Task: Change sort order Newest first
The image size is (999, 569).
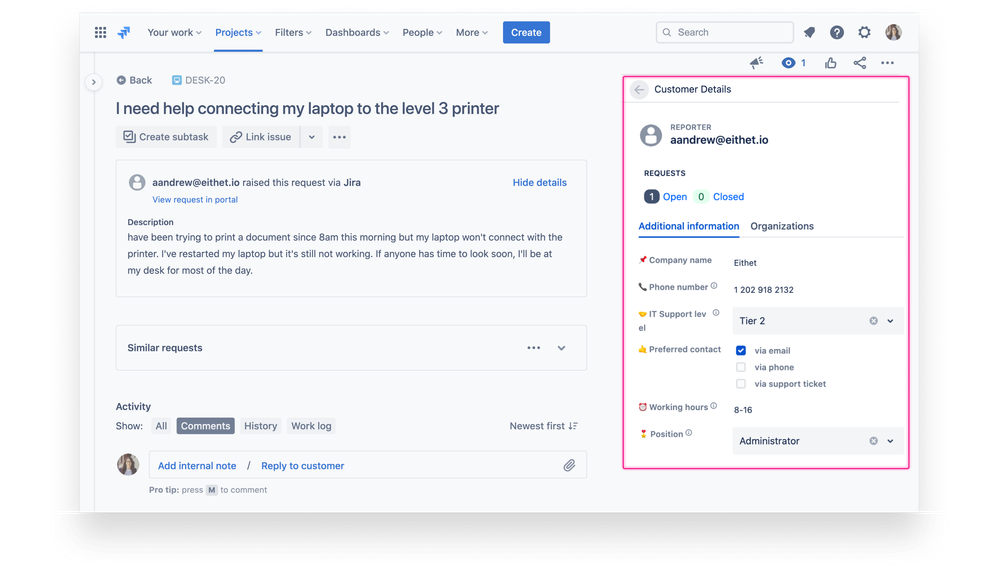Action: [x=543, y=426]
